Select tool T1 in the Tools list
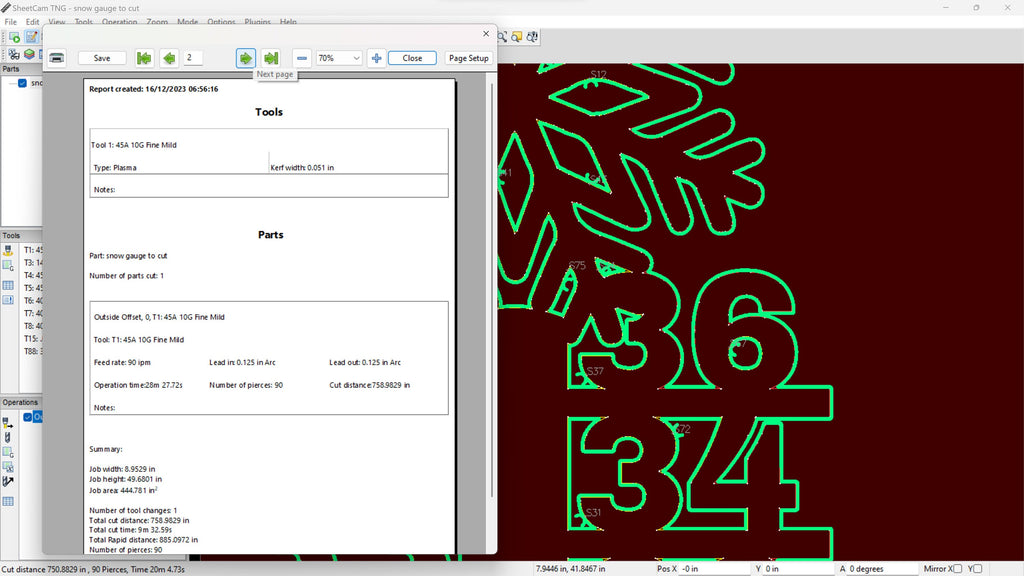This screenshot has height=576, width=1024. click(33, 250)
